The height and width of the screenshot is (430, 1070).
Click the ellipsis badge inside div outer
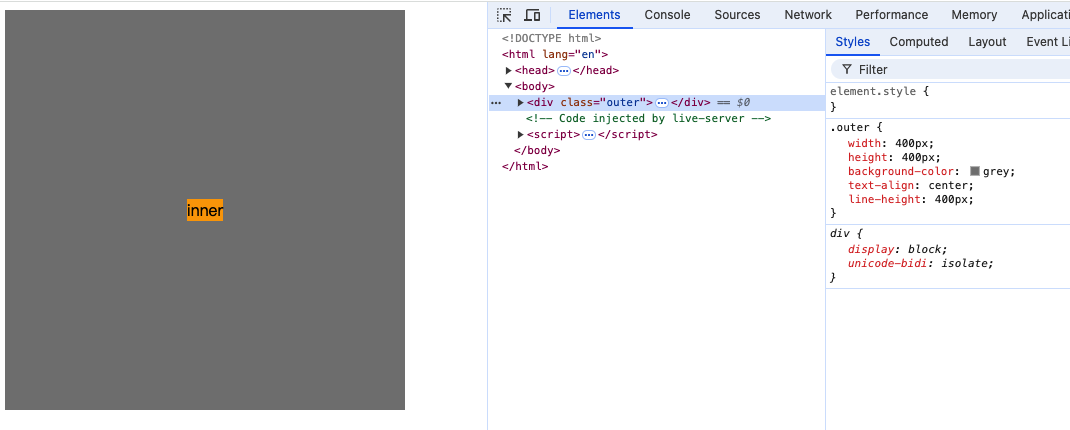click(662, 103)
